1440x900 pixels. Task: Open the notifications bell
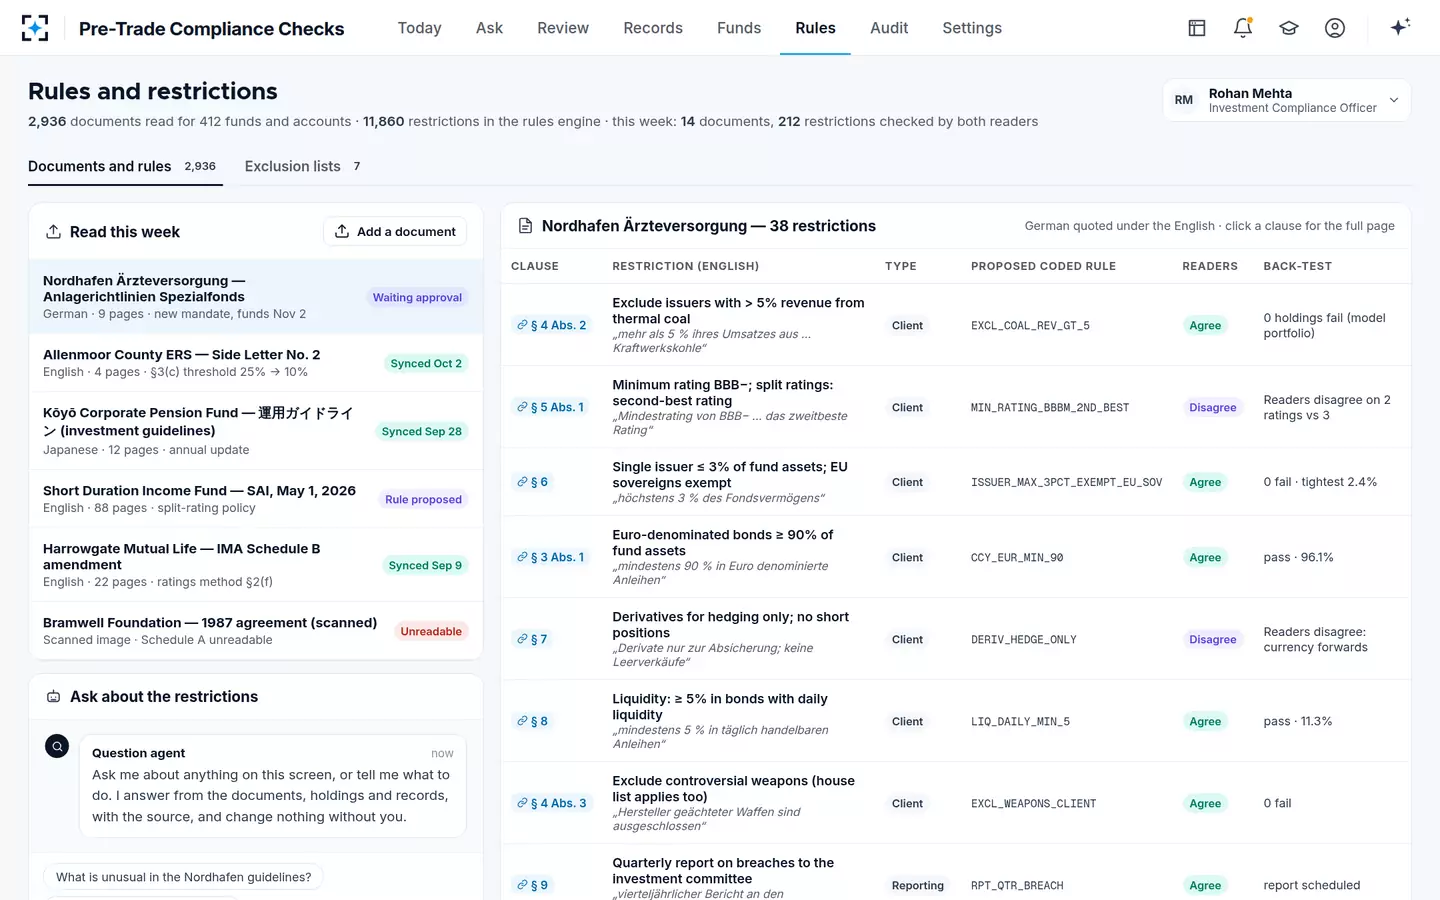coord(1243,28)
